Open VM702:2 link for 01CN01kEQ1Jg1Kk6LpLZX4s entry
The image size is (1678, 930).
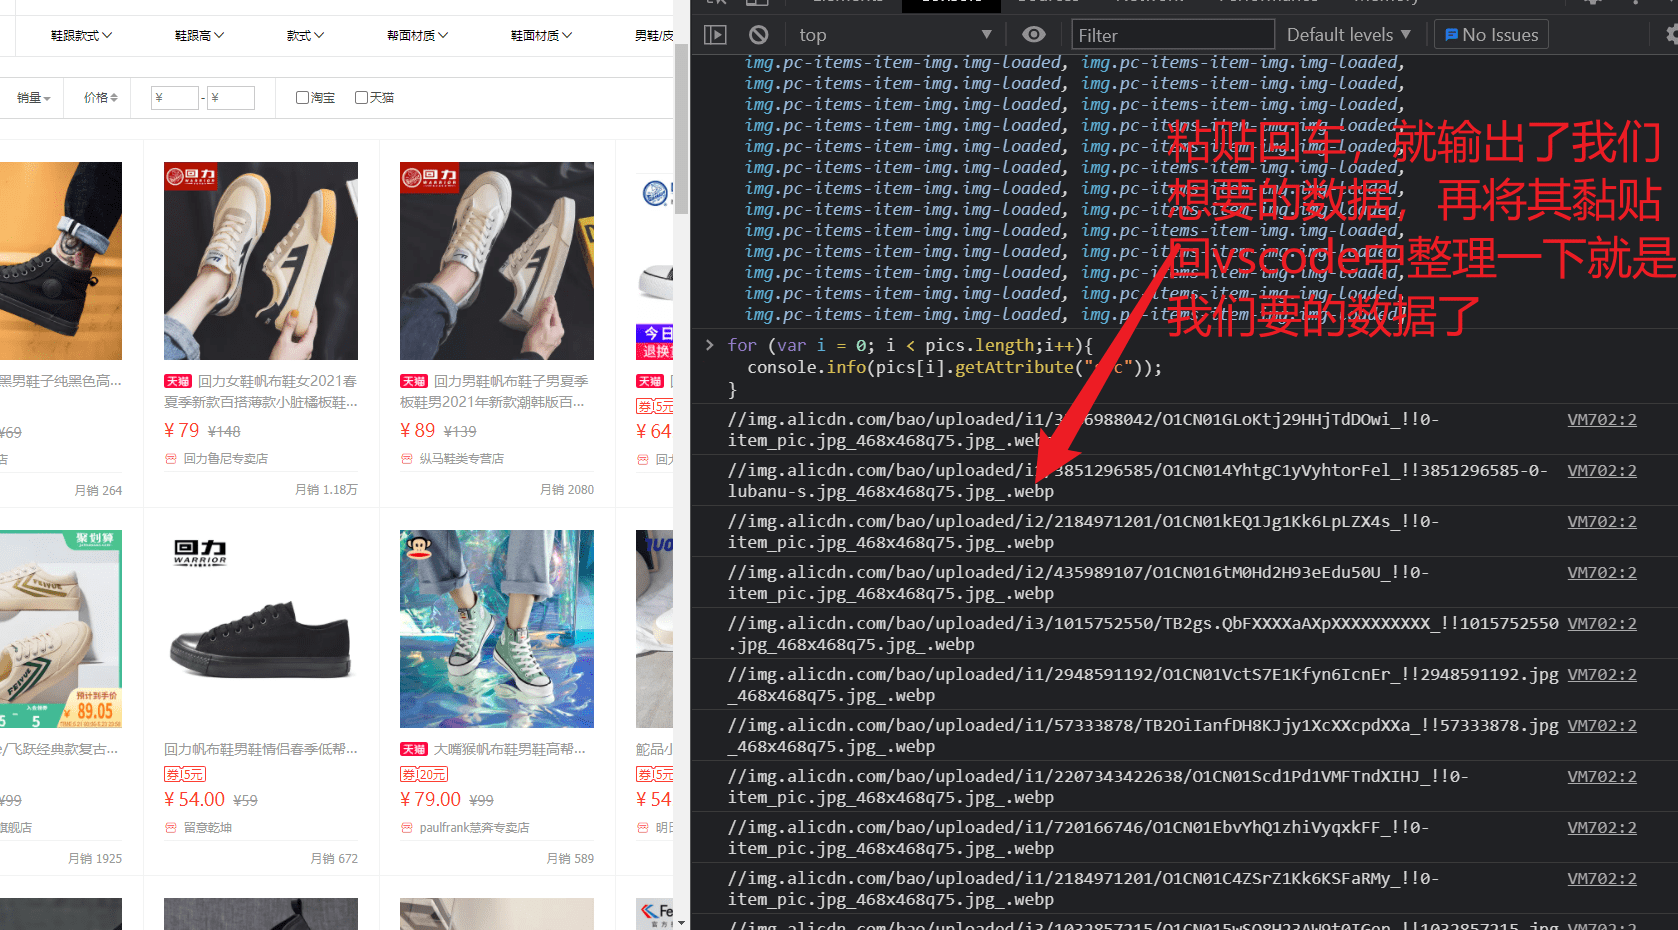tap(1602, 522)
